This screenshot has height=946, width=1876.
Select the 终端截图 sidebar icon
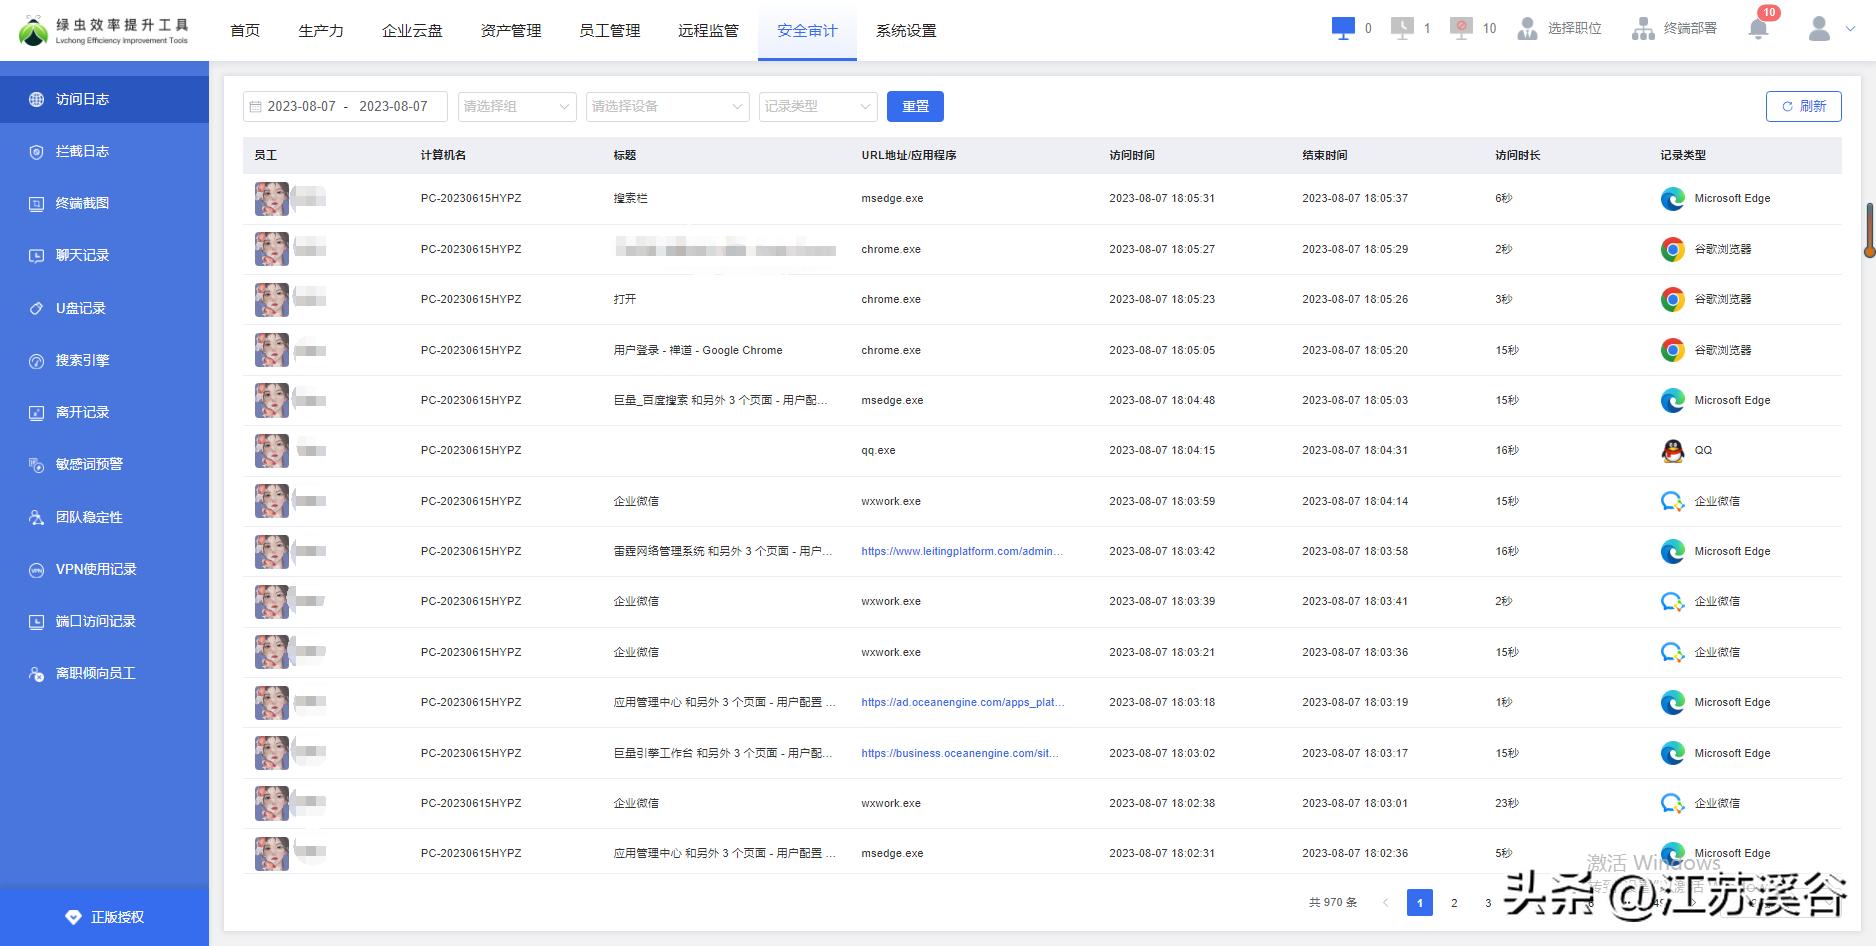tap(37, 203)
